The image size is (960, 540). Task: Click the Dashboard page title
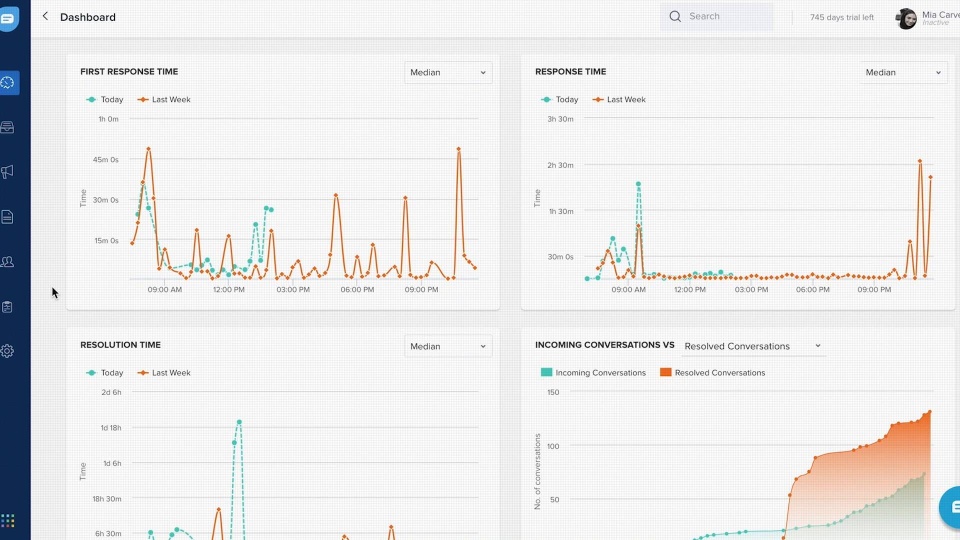pos(88,17)
